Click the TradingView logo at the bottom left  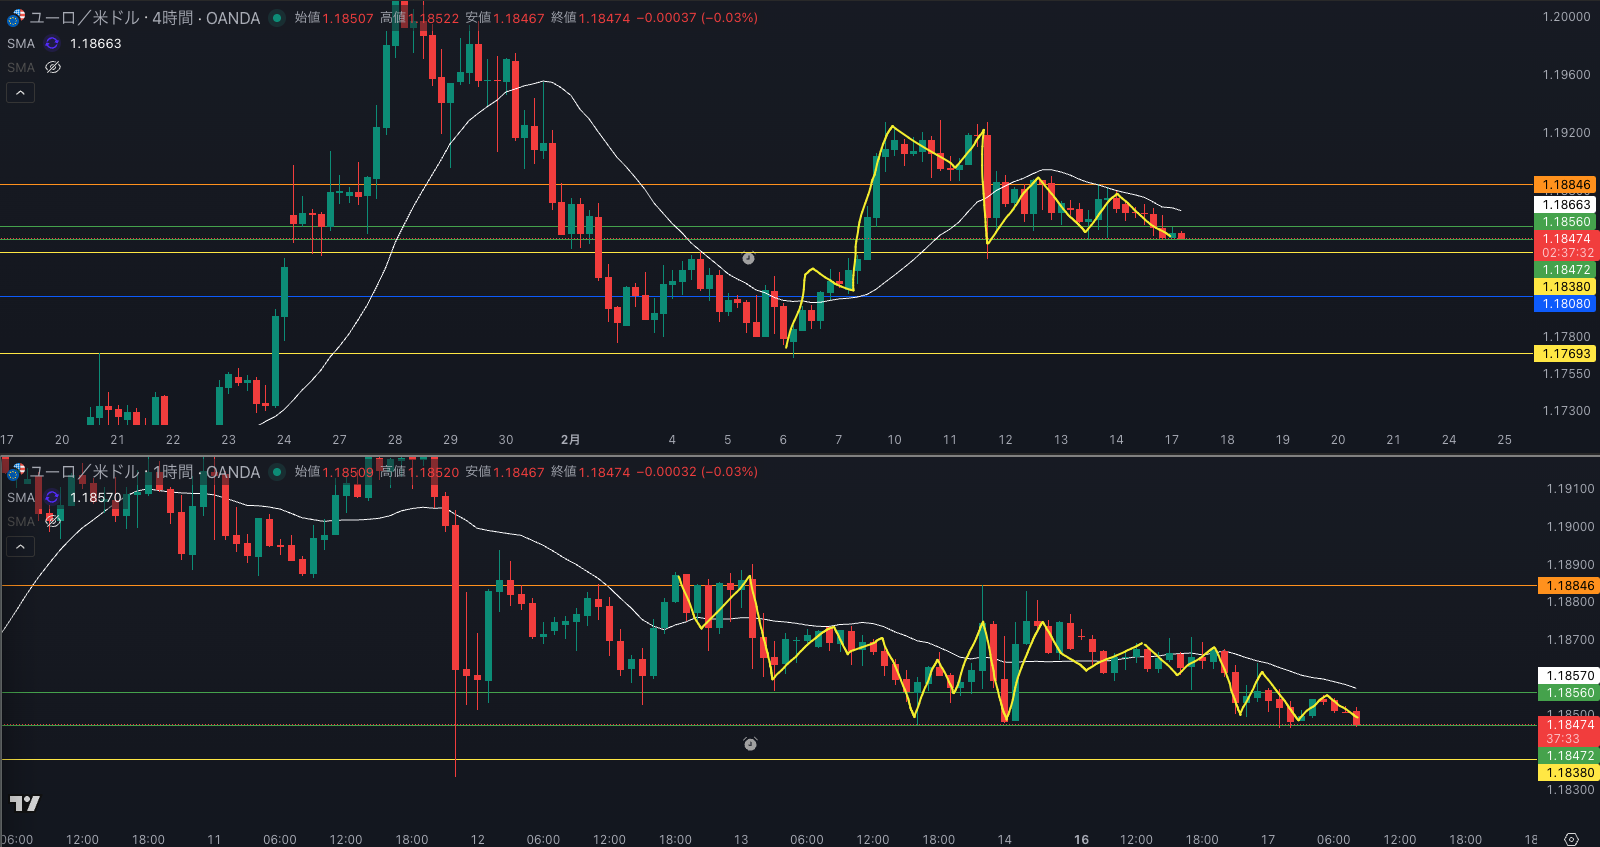click(x=25, y=803)
